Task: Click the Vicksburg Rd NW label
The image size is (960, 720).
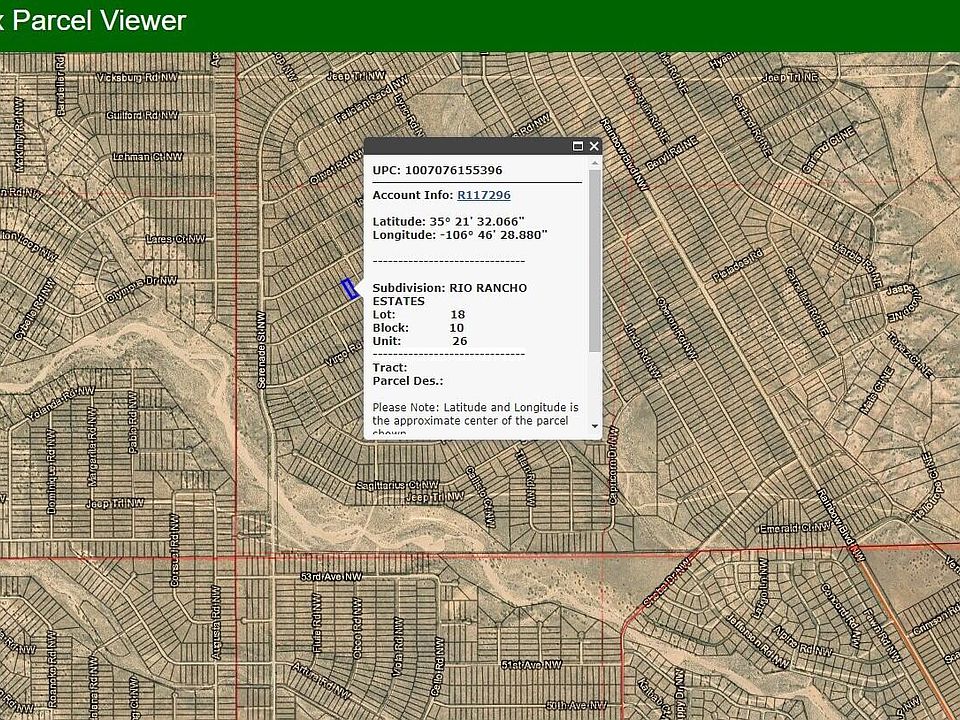Action: [138, 78]
